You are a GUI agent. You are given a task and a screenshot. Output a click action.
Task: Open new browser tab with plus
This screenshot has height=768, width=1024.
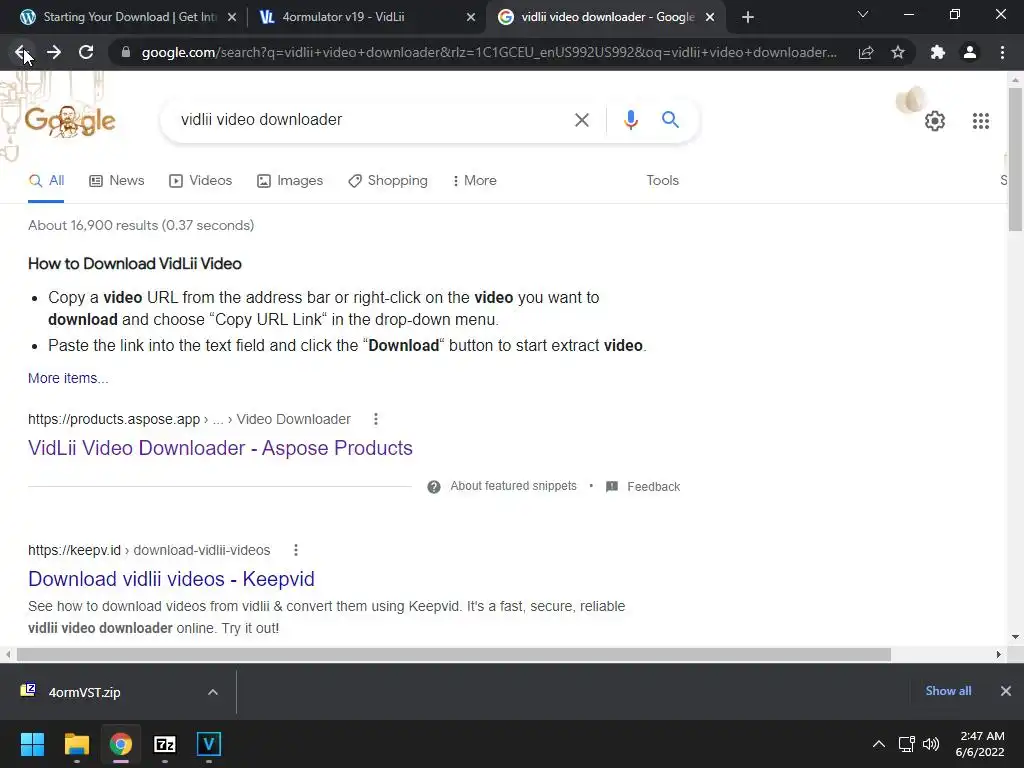748,17
